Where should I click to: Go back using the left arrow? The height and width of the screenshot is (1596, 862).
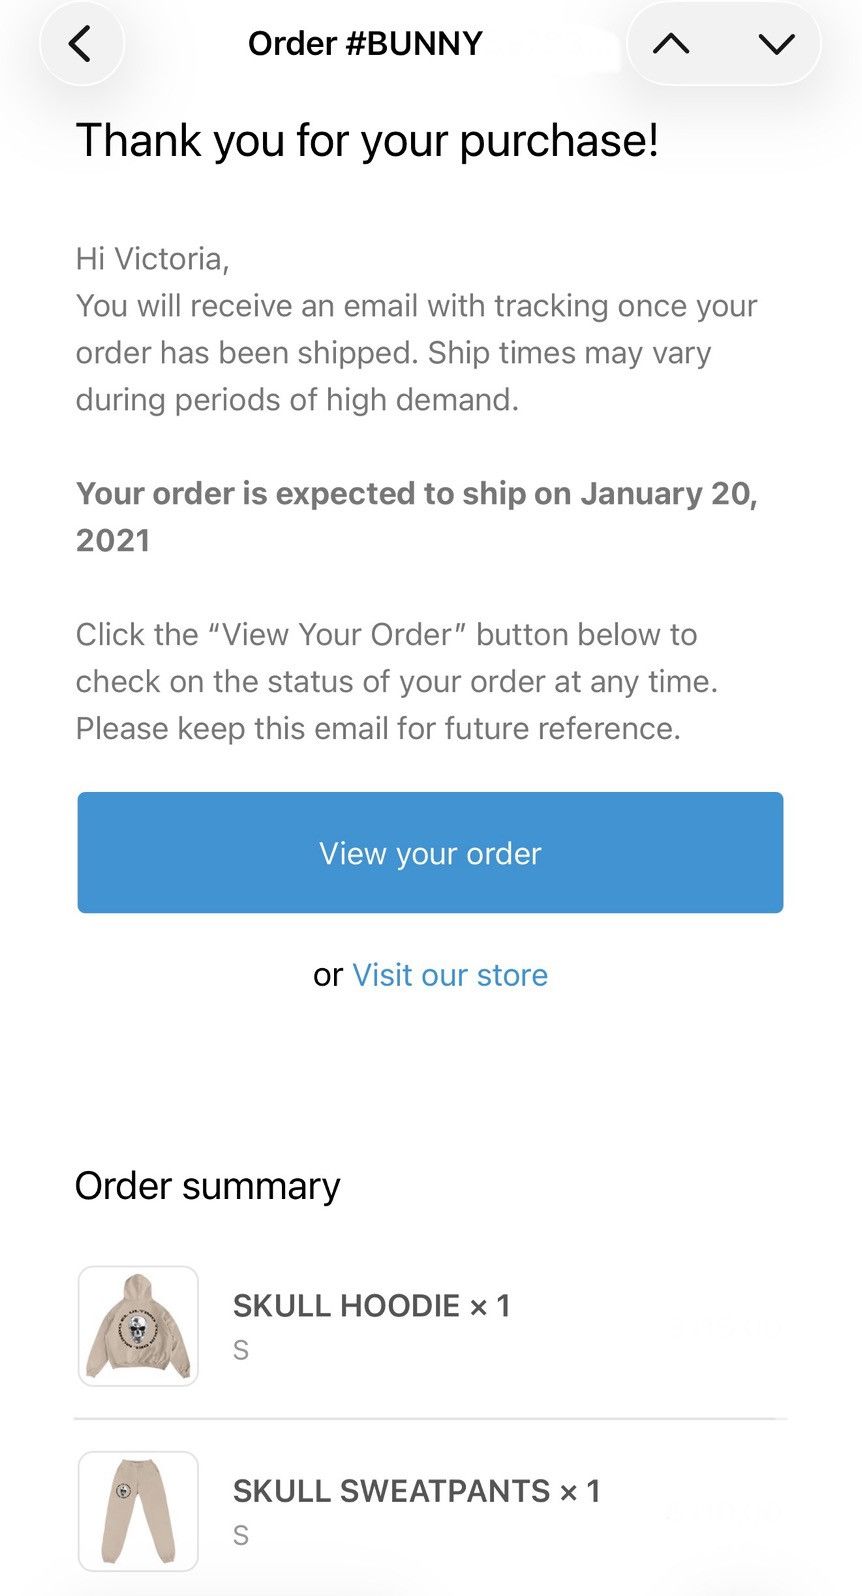[x=81, y=44]
